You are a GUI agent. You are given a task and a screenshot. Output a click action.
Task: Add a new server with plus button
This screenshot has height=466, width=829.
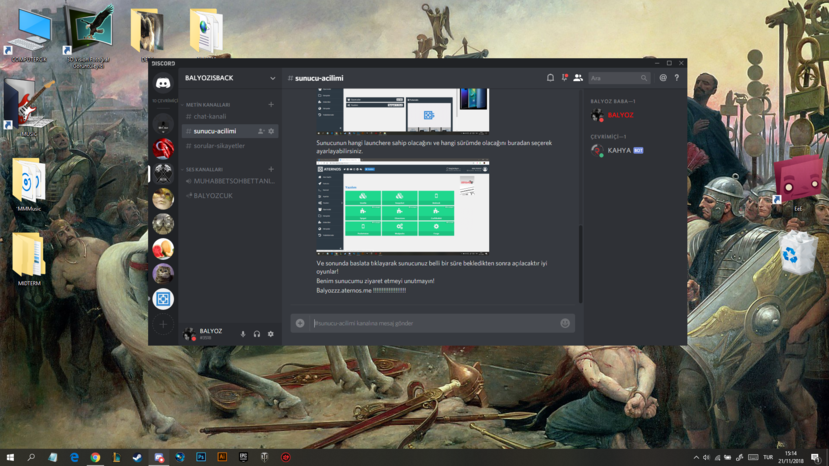163,324
